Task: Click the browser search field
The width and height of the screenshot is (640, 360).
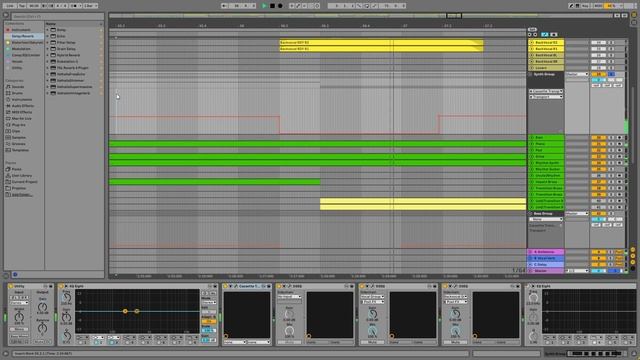Action: click(57, 16)
